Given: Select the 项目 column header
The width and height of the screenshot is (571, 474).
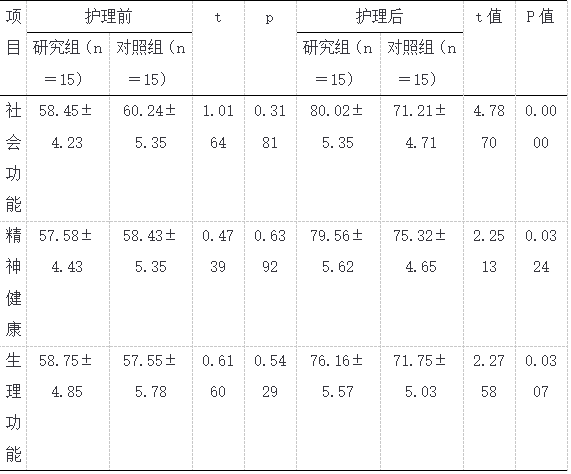Looking at the screenshot, I should click(13, 48).
